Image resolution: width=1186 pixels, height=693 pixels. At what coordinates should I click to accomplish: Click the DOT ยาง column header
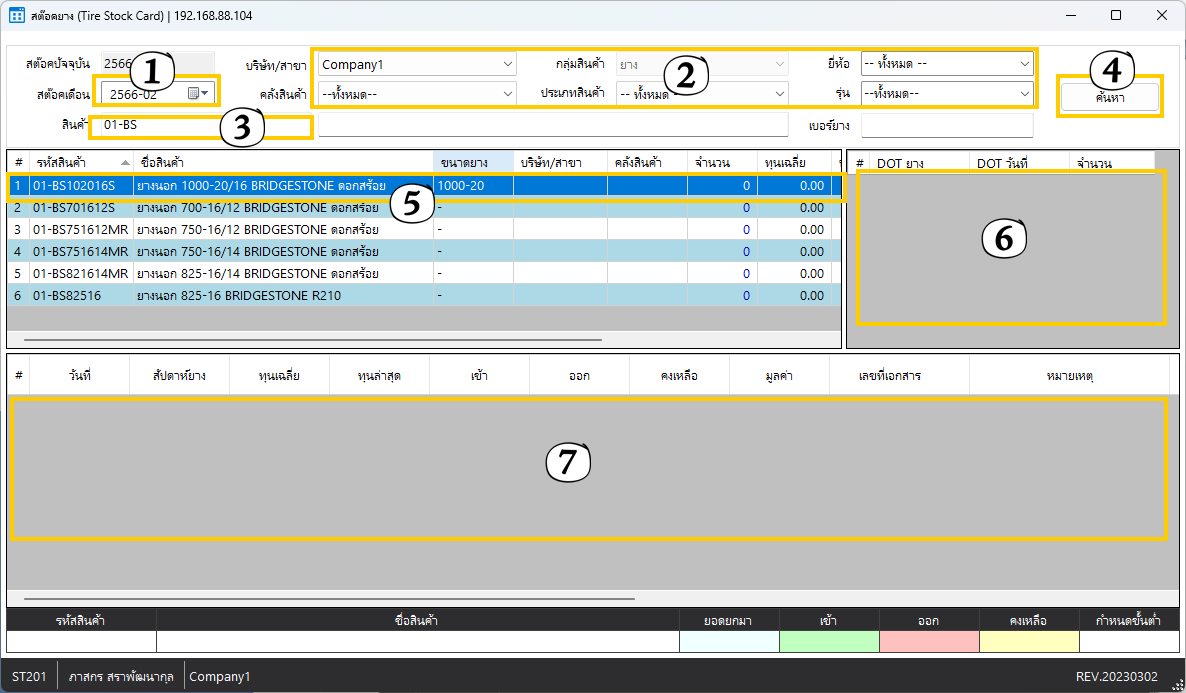[900, 162]
